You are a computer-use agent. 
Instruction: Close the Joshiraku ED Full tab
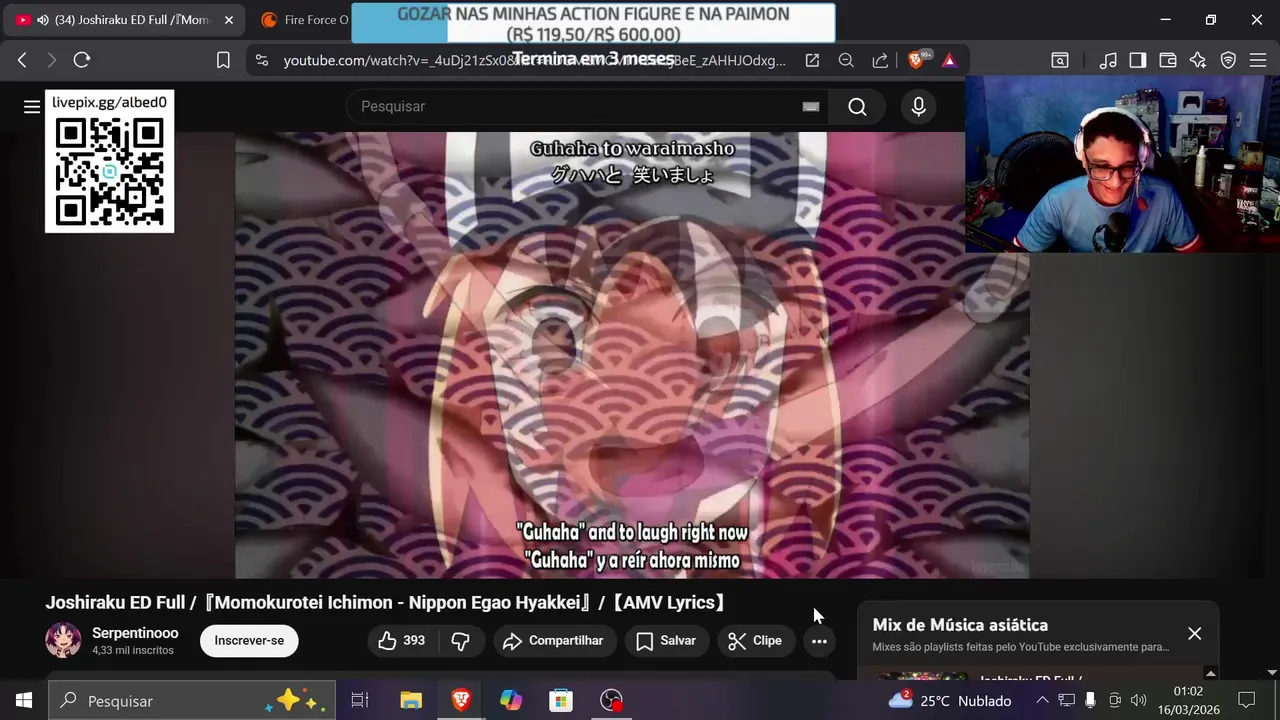229,20
